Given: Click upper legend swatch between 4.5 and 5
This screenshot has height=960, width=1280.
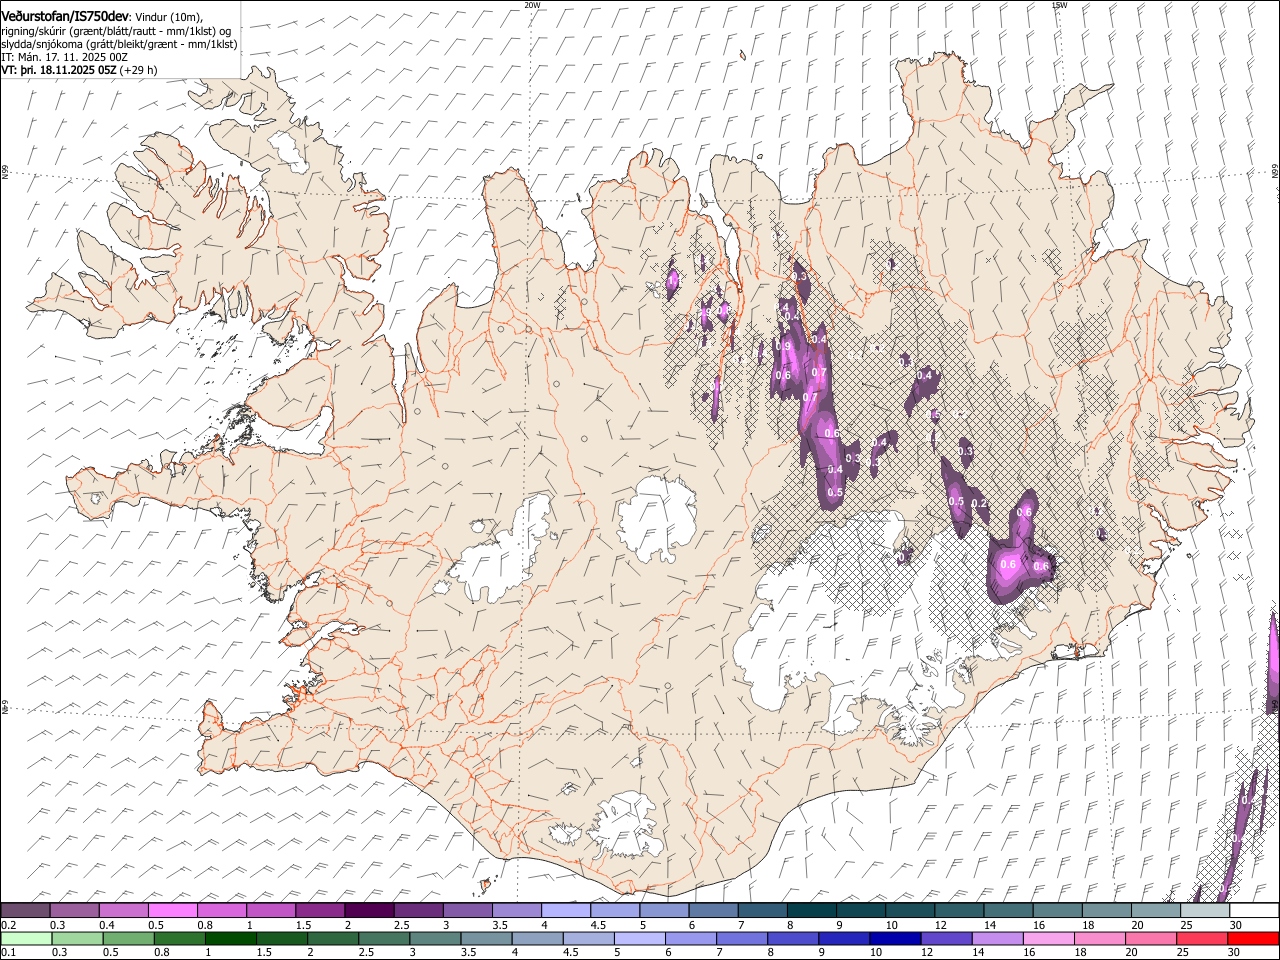Looking at the screenshot, I should (615, 911).
